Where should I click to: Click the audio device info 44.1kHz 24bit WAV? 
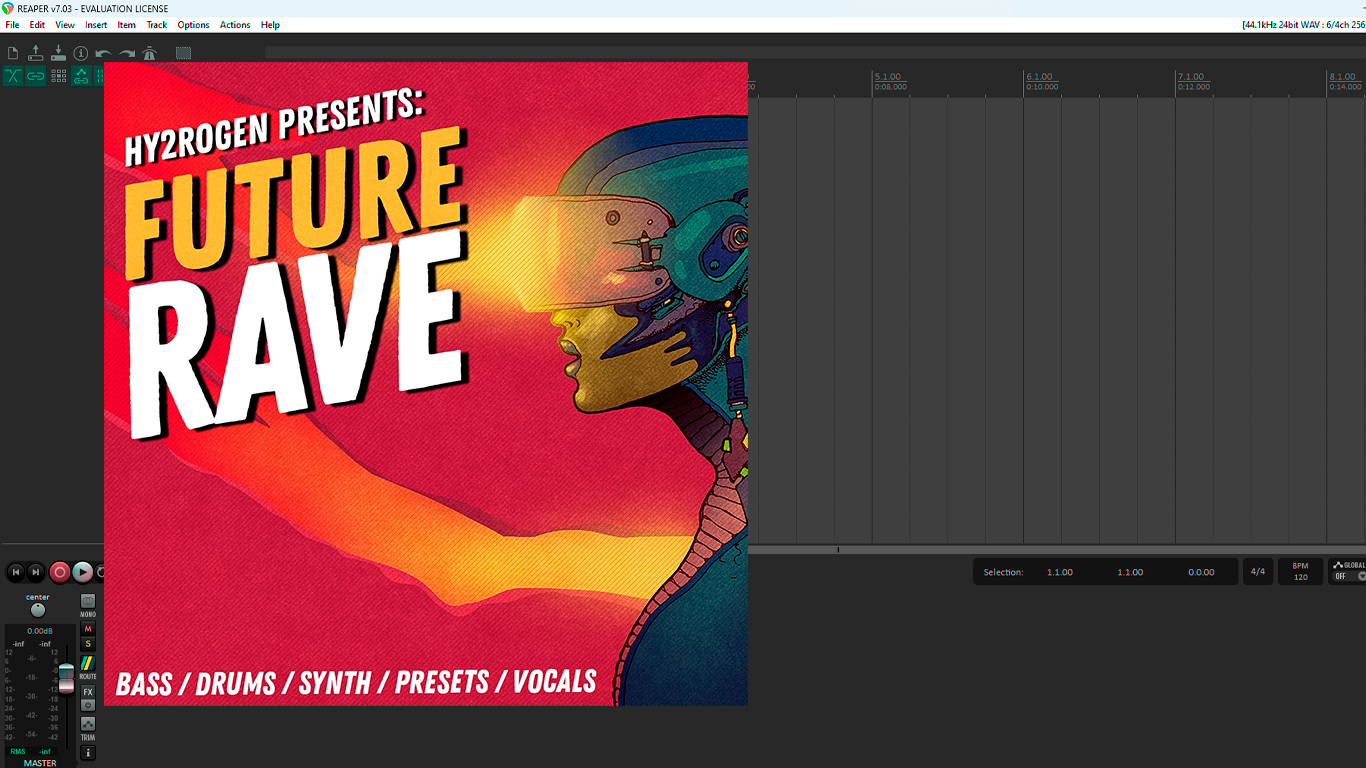[1303, 25]
